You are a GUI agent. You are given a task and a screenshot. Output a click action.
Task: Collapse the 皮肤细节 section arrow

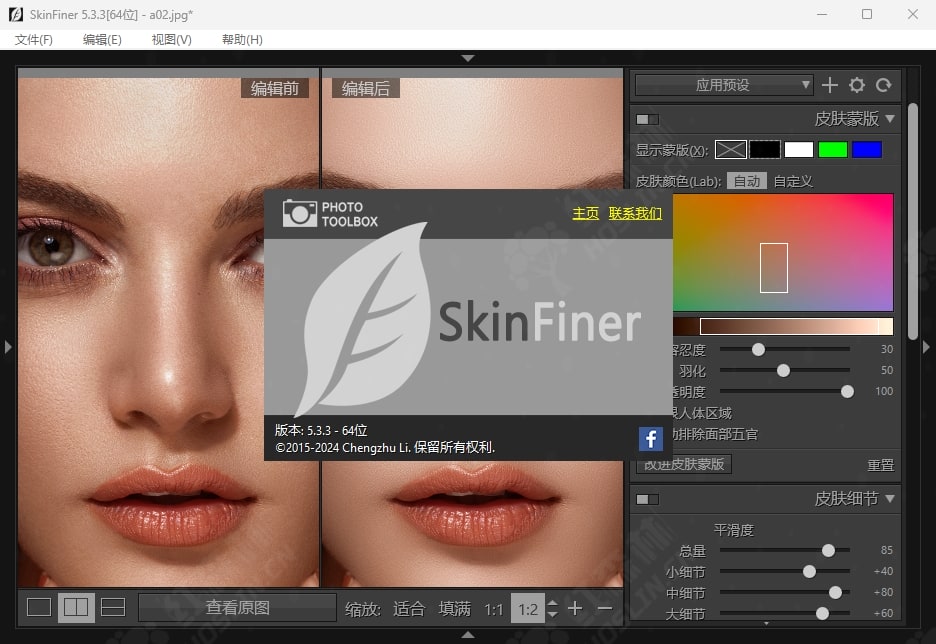click(x=890, y=498)
